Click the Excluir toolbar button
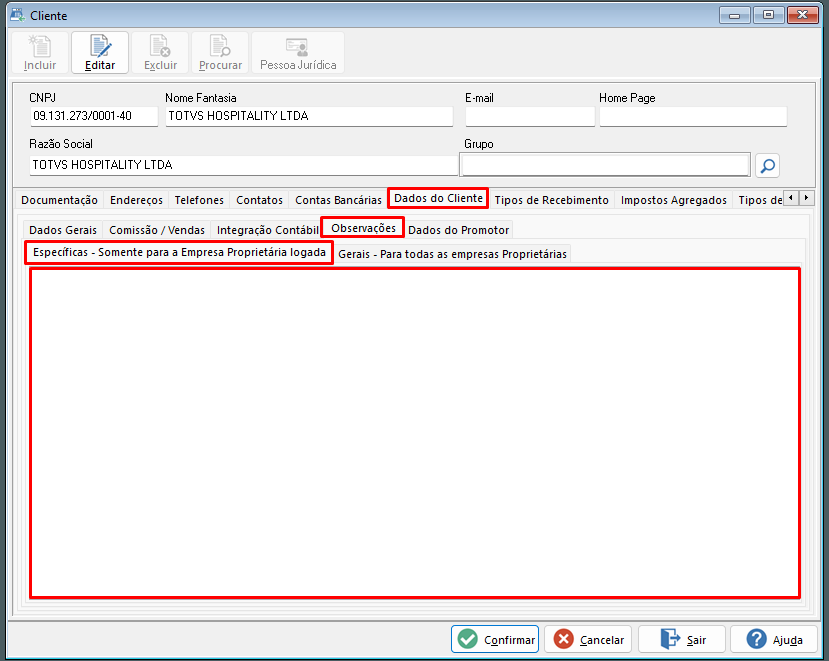This screenshot has width=829, height=661. click(160, 52)
